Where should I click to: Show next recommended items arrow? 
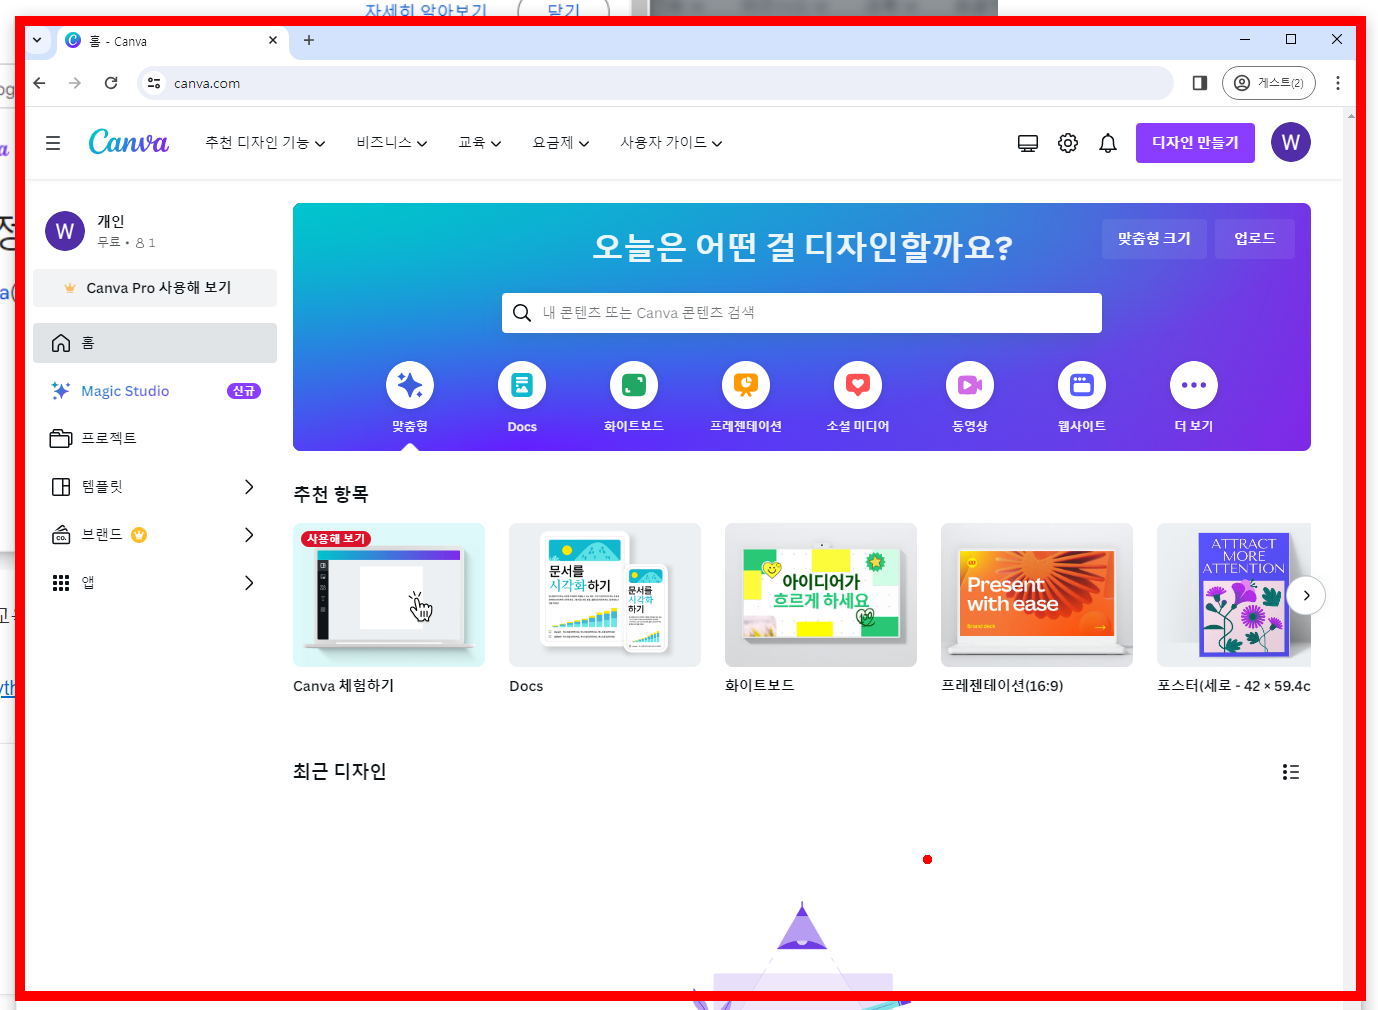pyautogui.click(x=1306, y=595)
